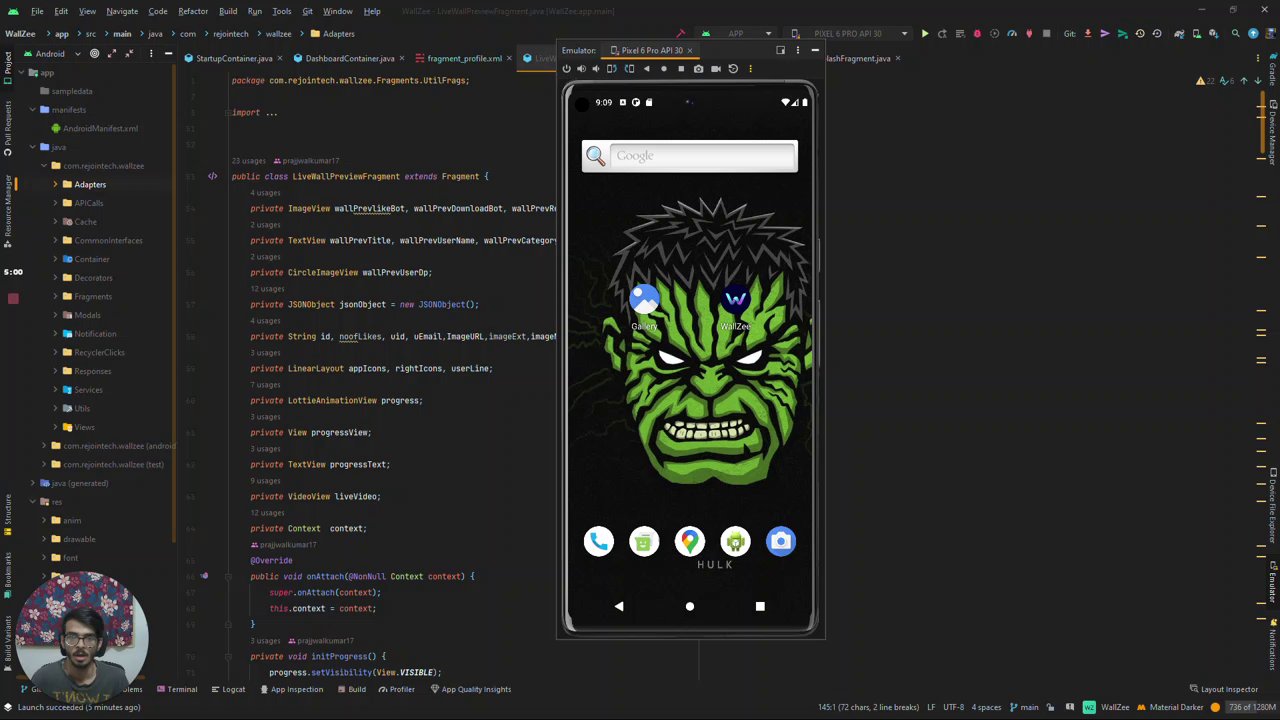The width and height of the screenshot is (1280, 720).
Task: Expand the Responses folder
Action: [56, 371]
